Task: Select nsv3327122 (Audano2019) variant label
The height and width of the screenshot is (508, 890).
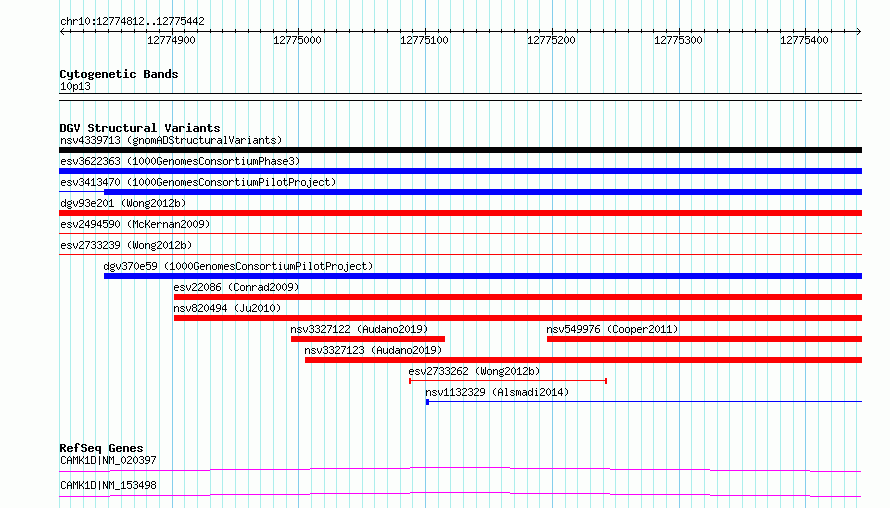Action: click(359, 329)
